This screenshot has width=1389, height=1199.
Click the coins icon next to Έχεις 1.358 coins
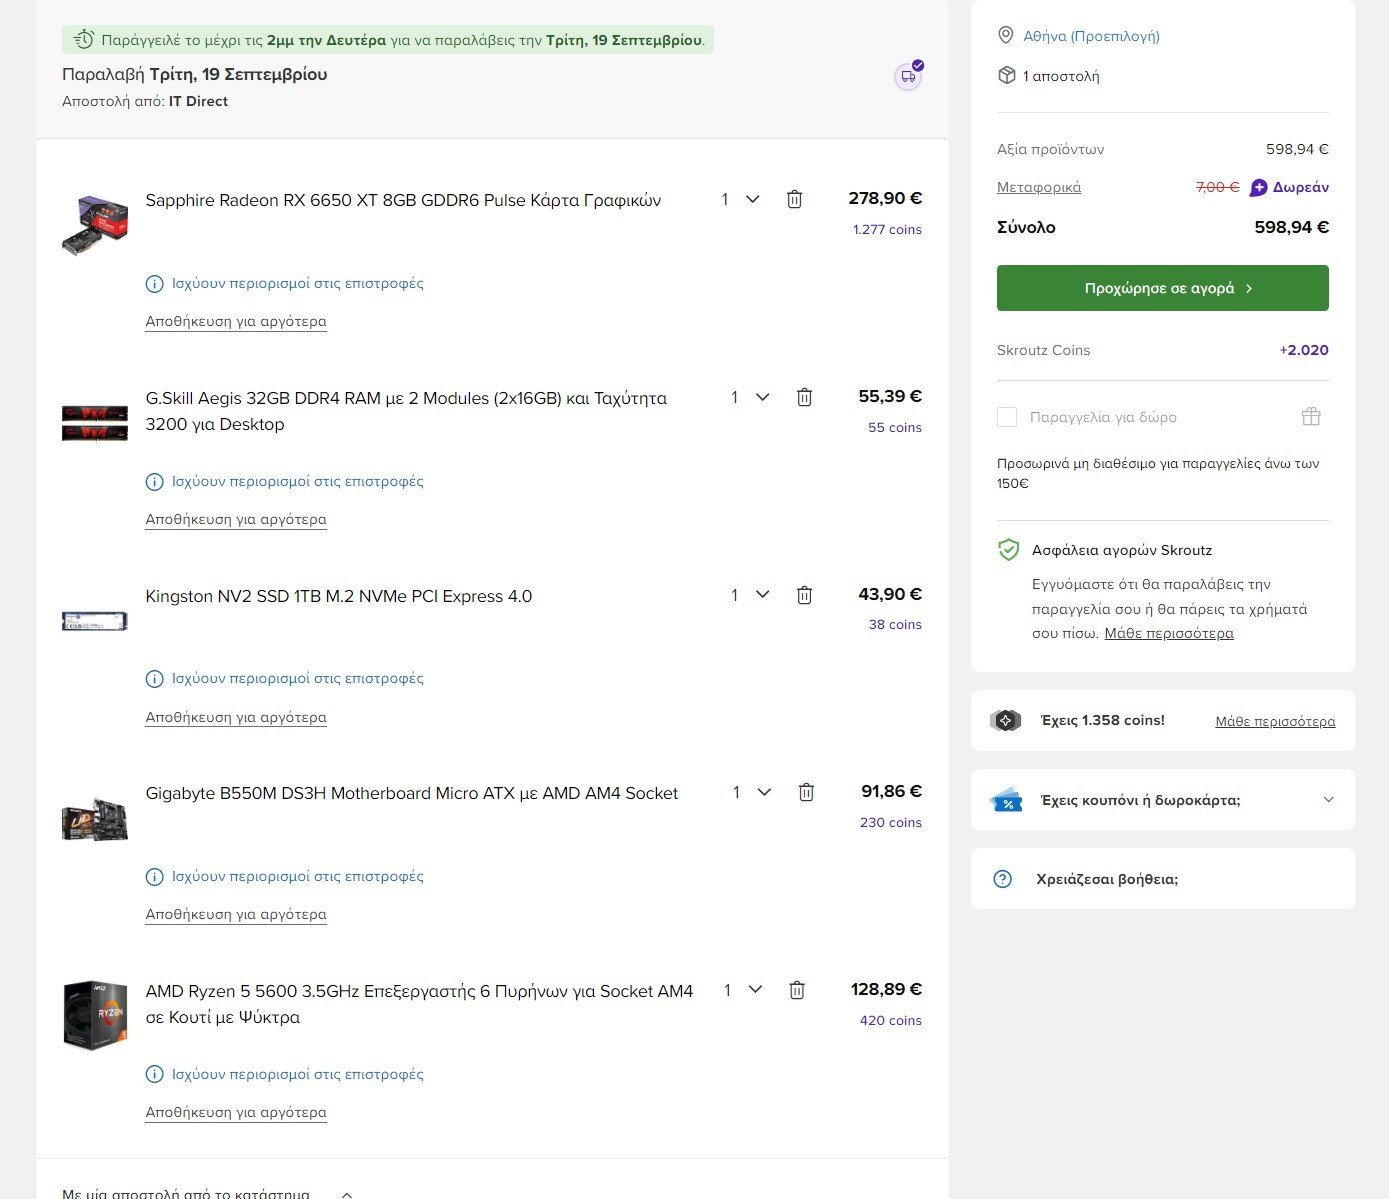tap(1006, 720)
